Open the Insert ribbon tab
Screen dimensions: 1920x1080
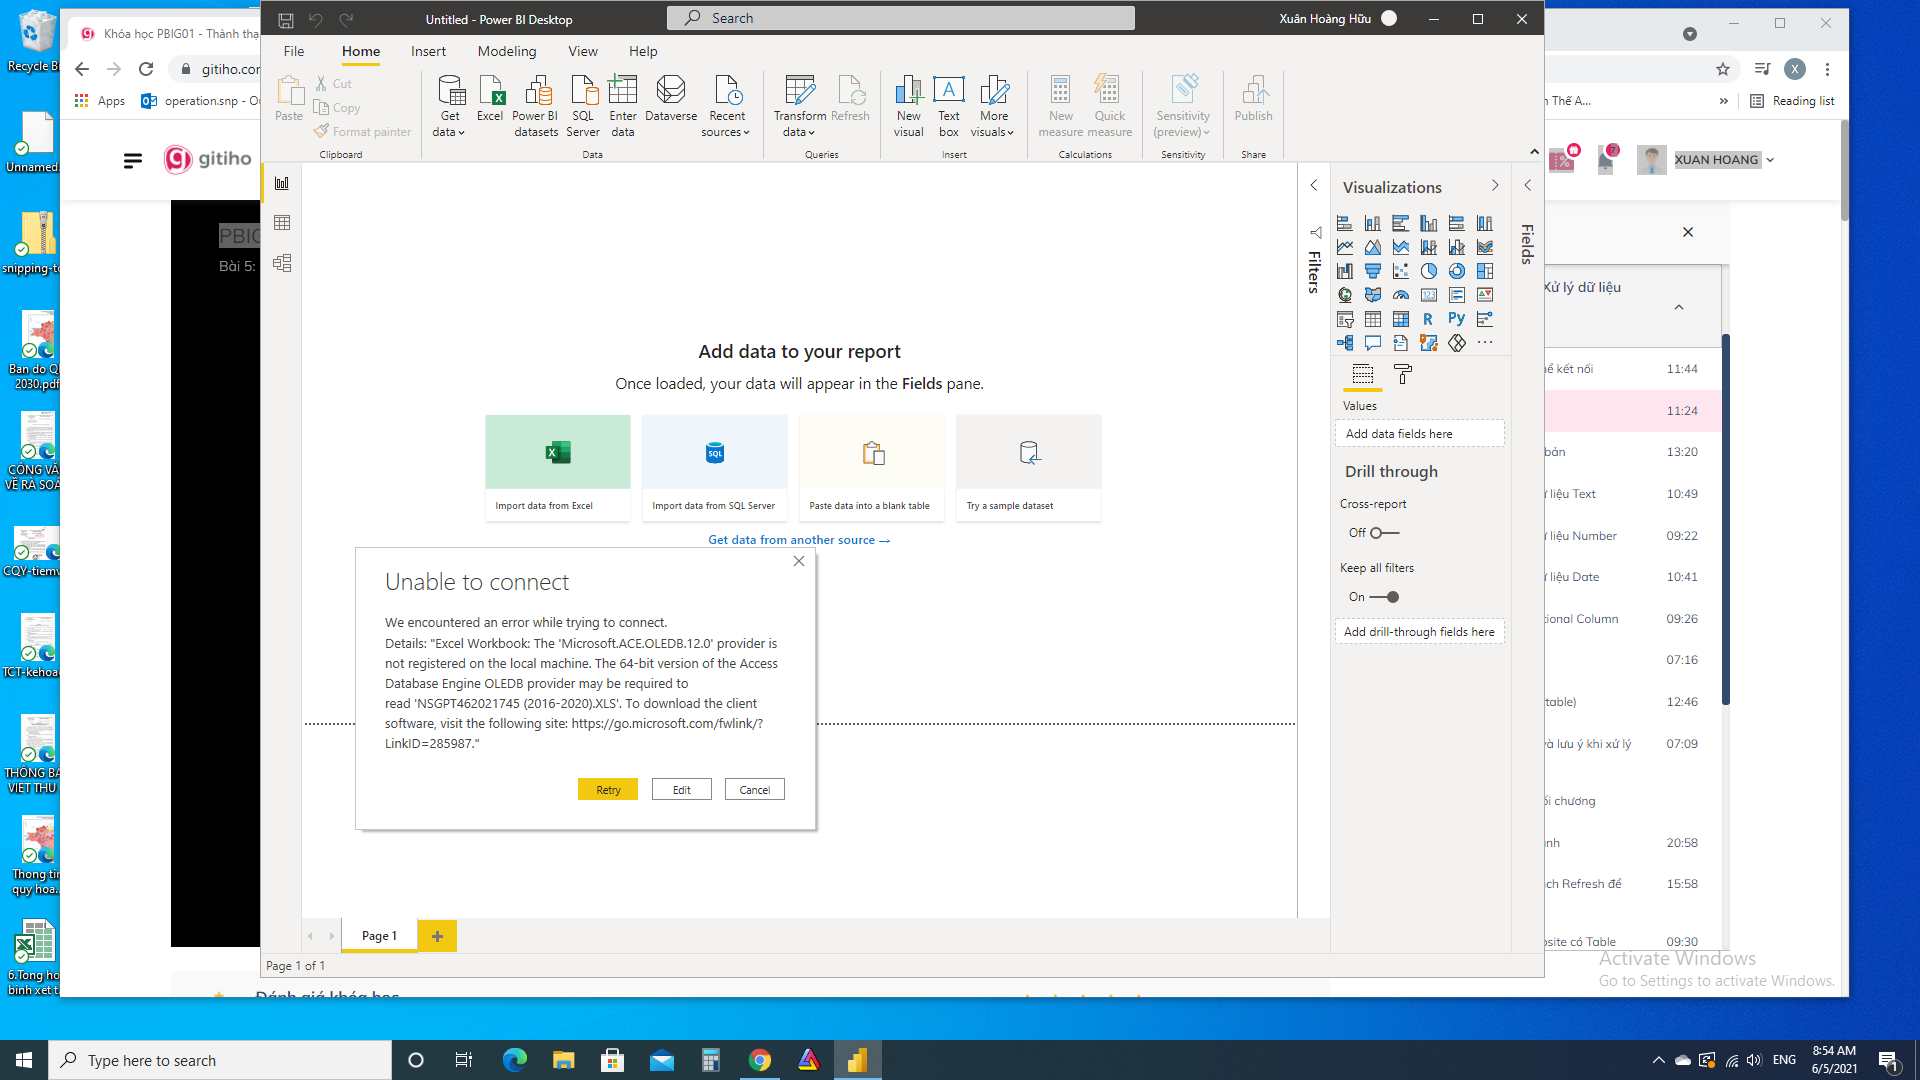pos(428,51)
